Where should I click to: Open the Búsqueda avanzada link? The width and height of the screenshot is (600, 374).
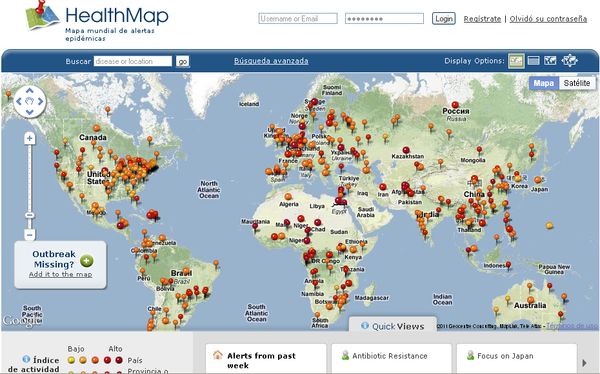pyautogui.click(x=271, y=60)
